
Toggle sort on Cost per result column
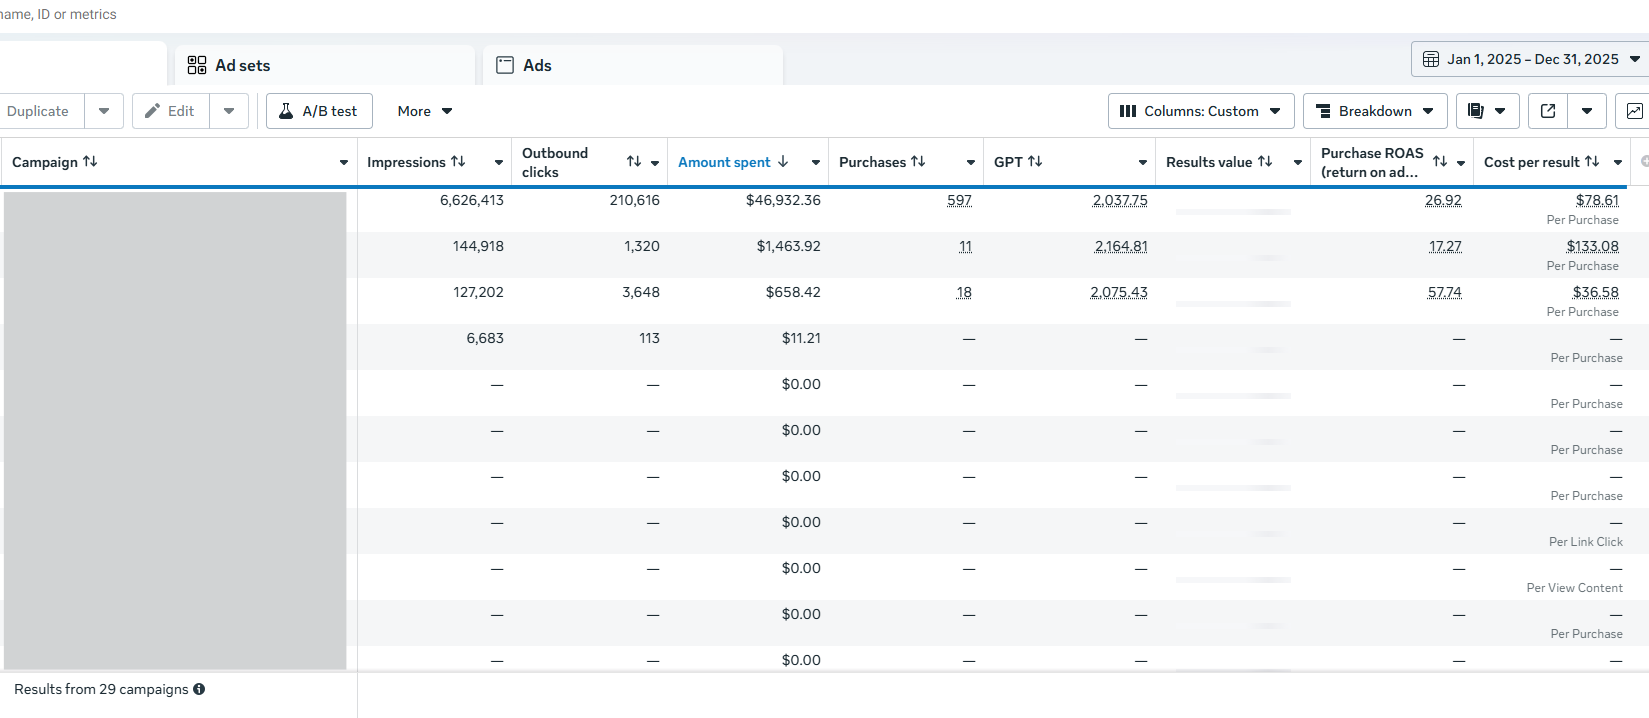tap(1592, 162)
